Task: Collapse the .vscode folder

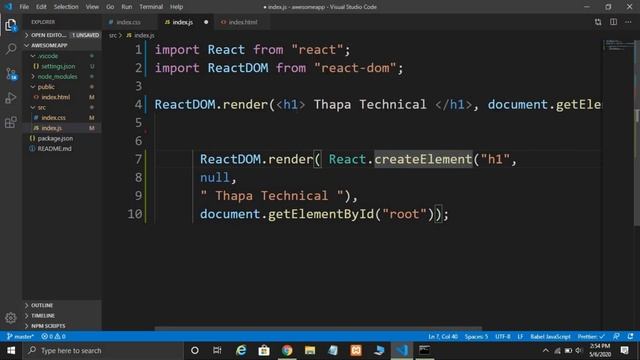Action: [x=62, y=56]
